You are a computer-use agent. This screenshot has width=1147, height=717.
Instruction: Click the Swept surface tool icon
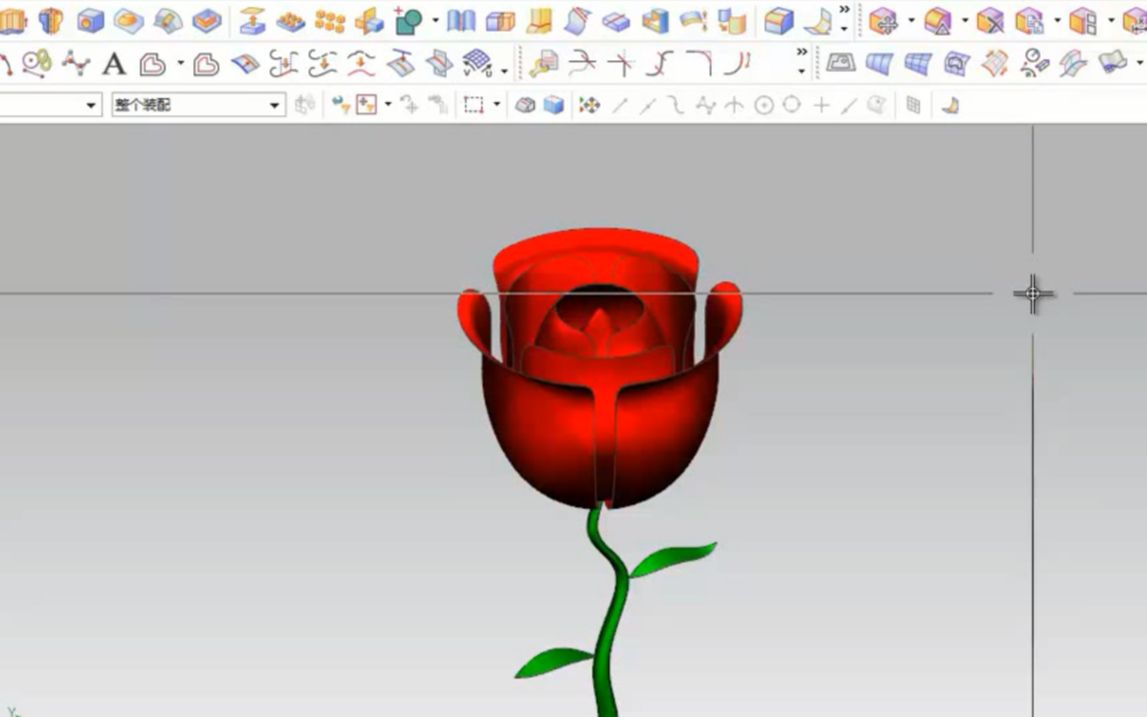click(x=1073, y=64)
